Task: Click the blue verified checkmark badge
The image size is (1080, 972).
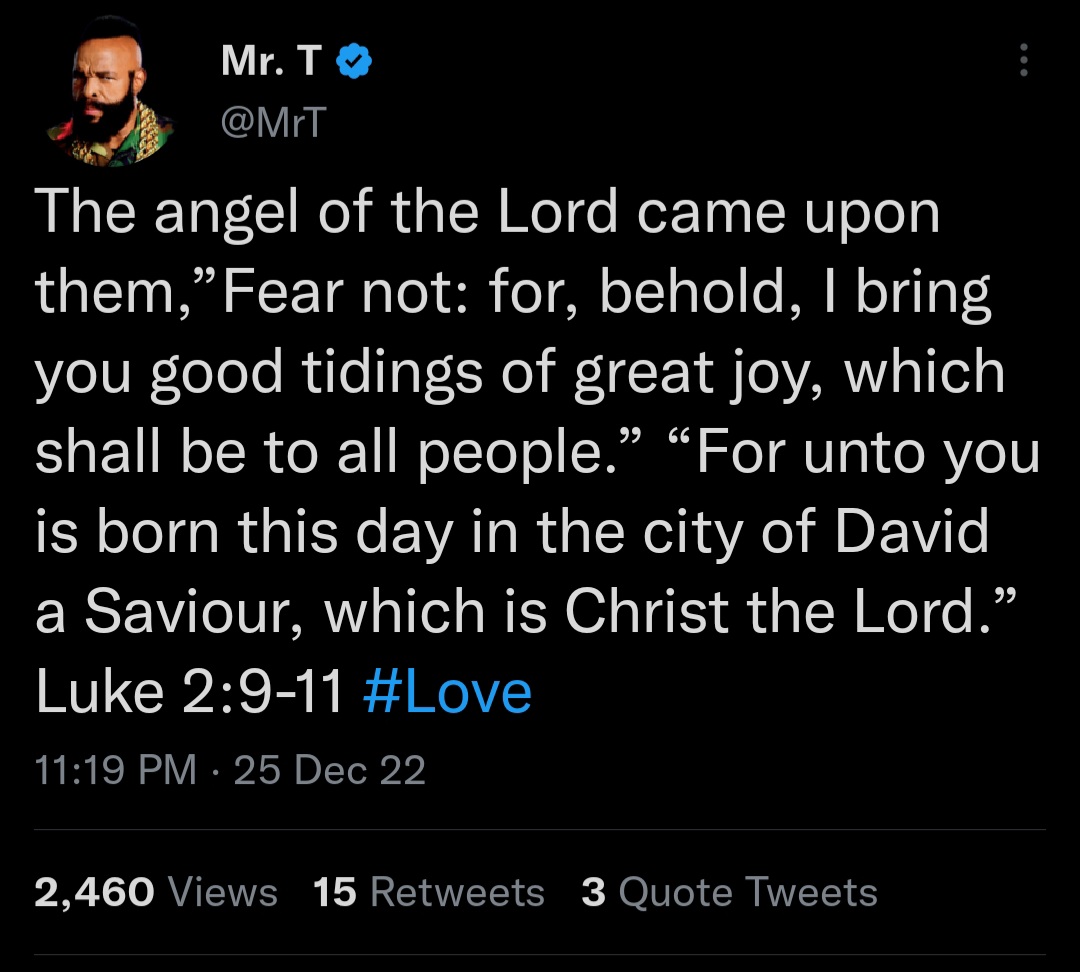Action: 354,61
